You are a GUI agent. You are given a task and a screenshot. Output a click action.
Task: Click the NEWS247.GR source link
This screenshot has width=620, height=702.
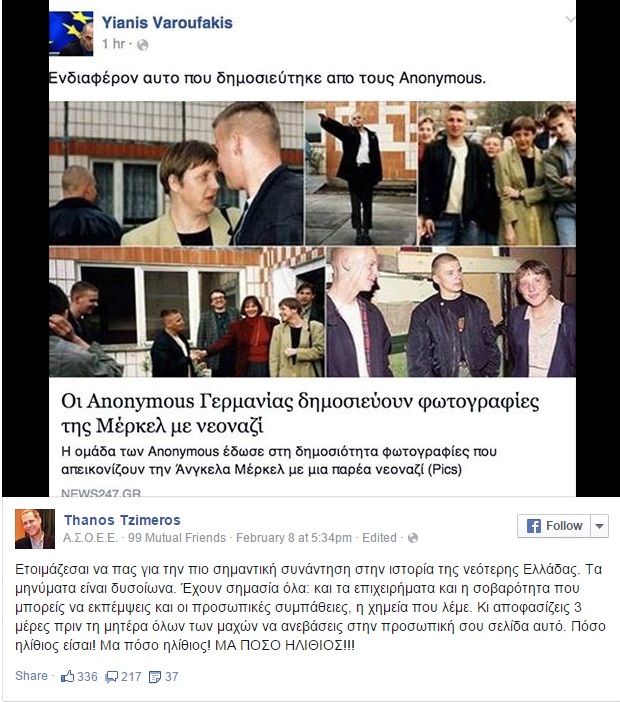[x=101, y=493]
